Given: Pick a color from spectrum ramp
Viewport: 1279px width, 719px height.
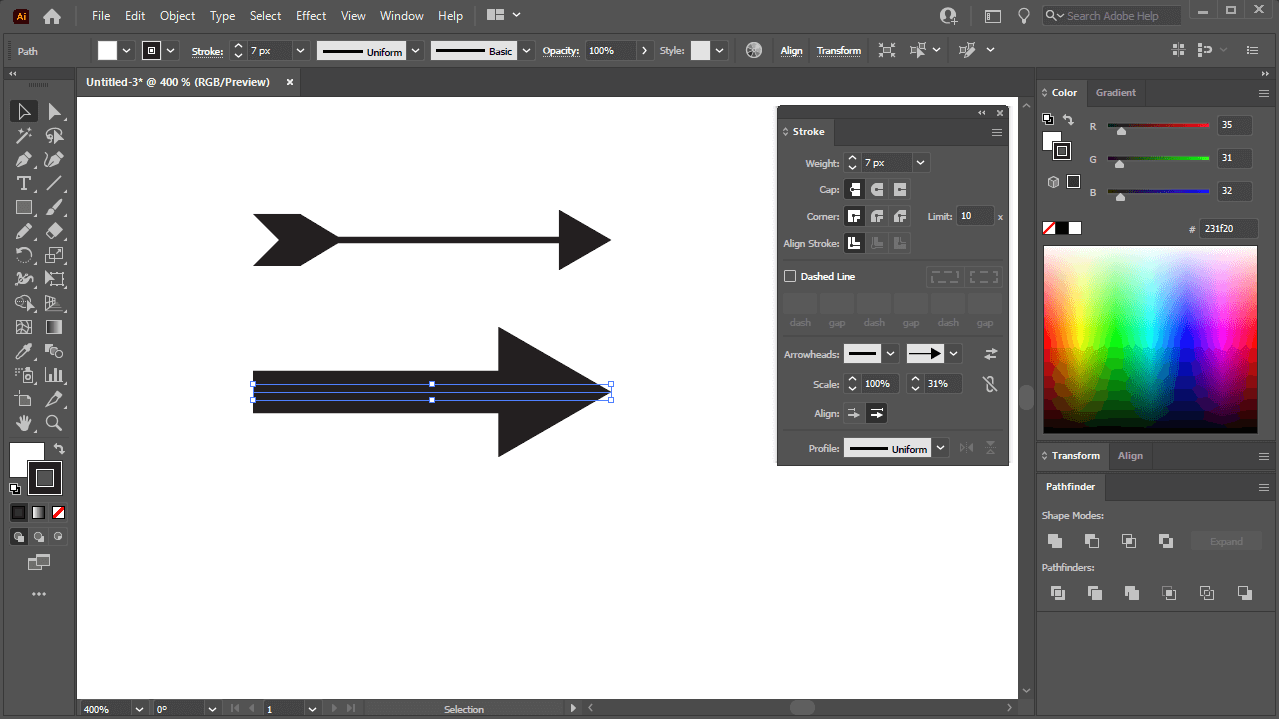Looking at the screenshot, I should click(x=1150, y=339).
